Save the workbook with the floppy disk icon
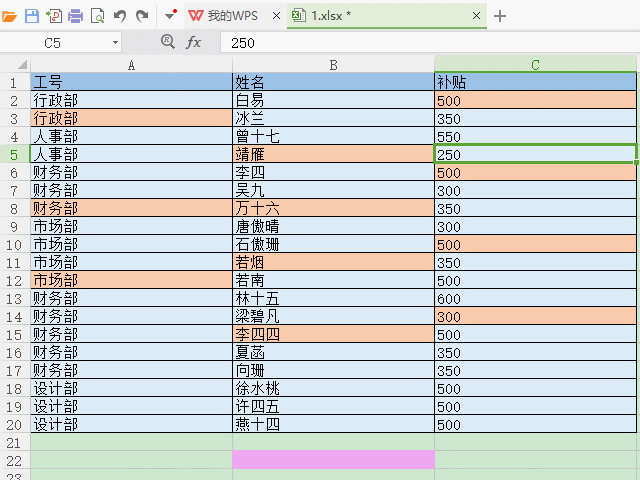Viewport: 640px width, 480px height. click(31, 16)
